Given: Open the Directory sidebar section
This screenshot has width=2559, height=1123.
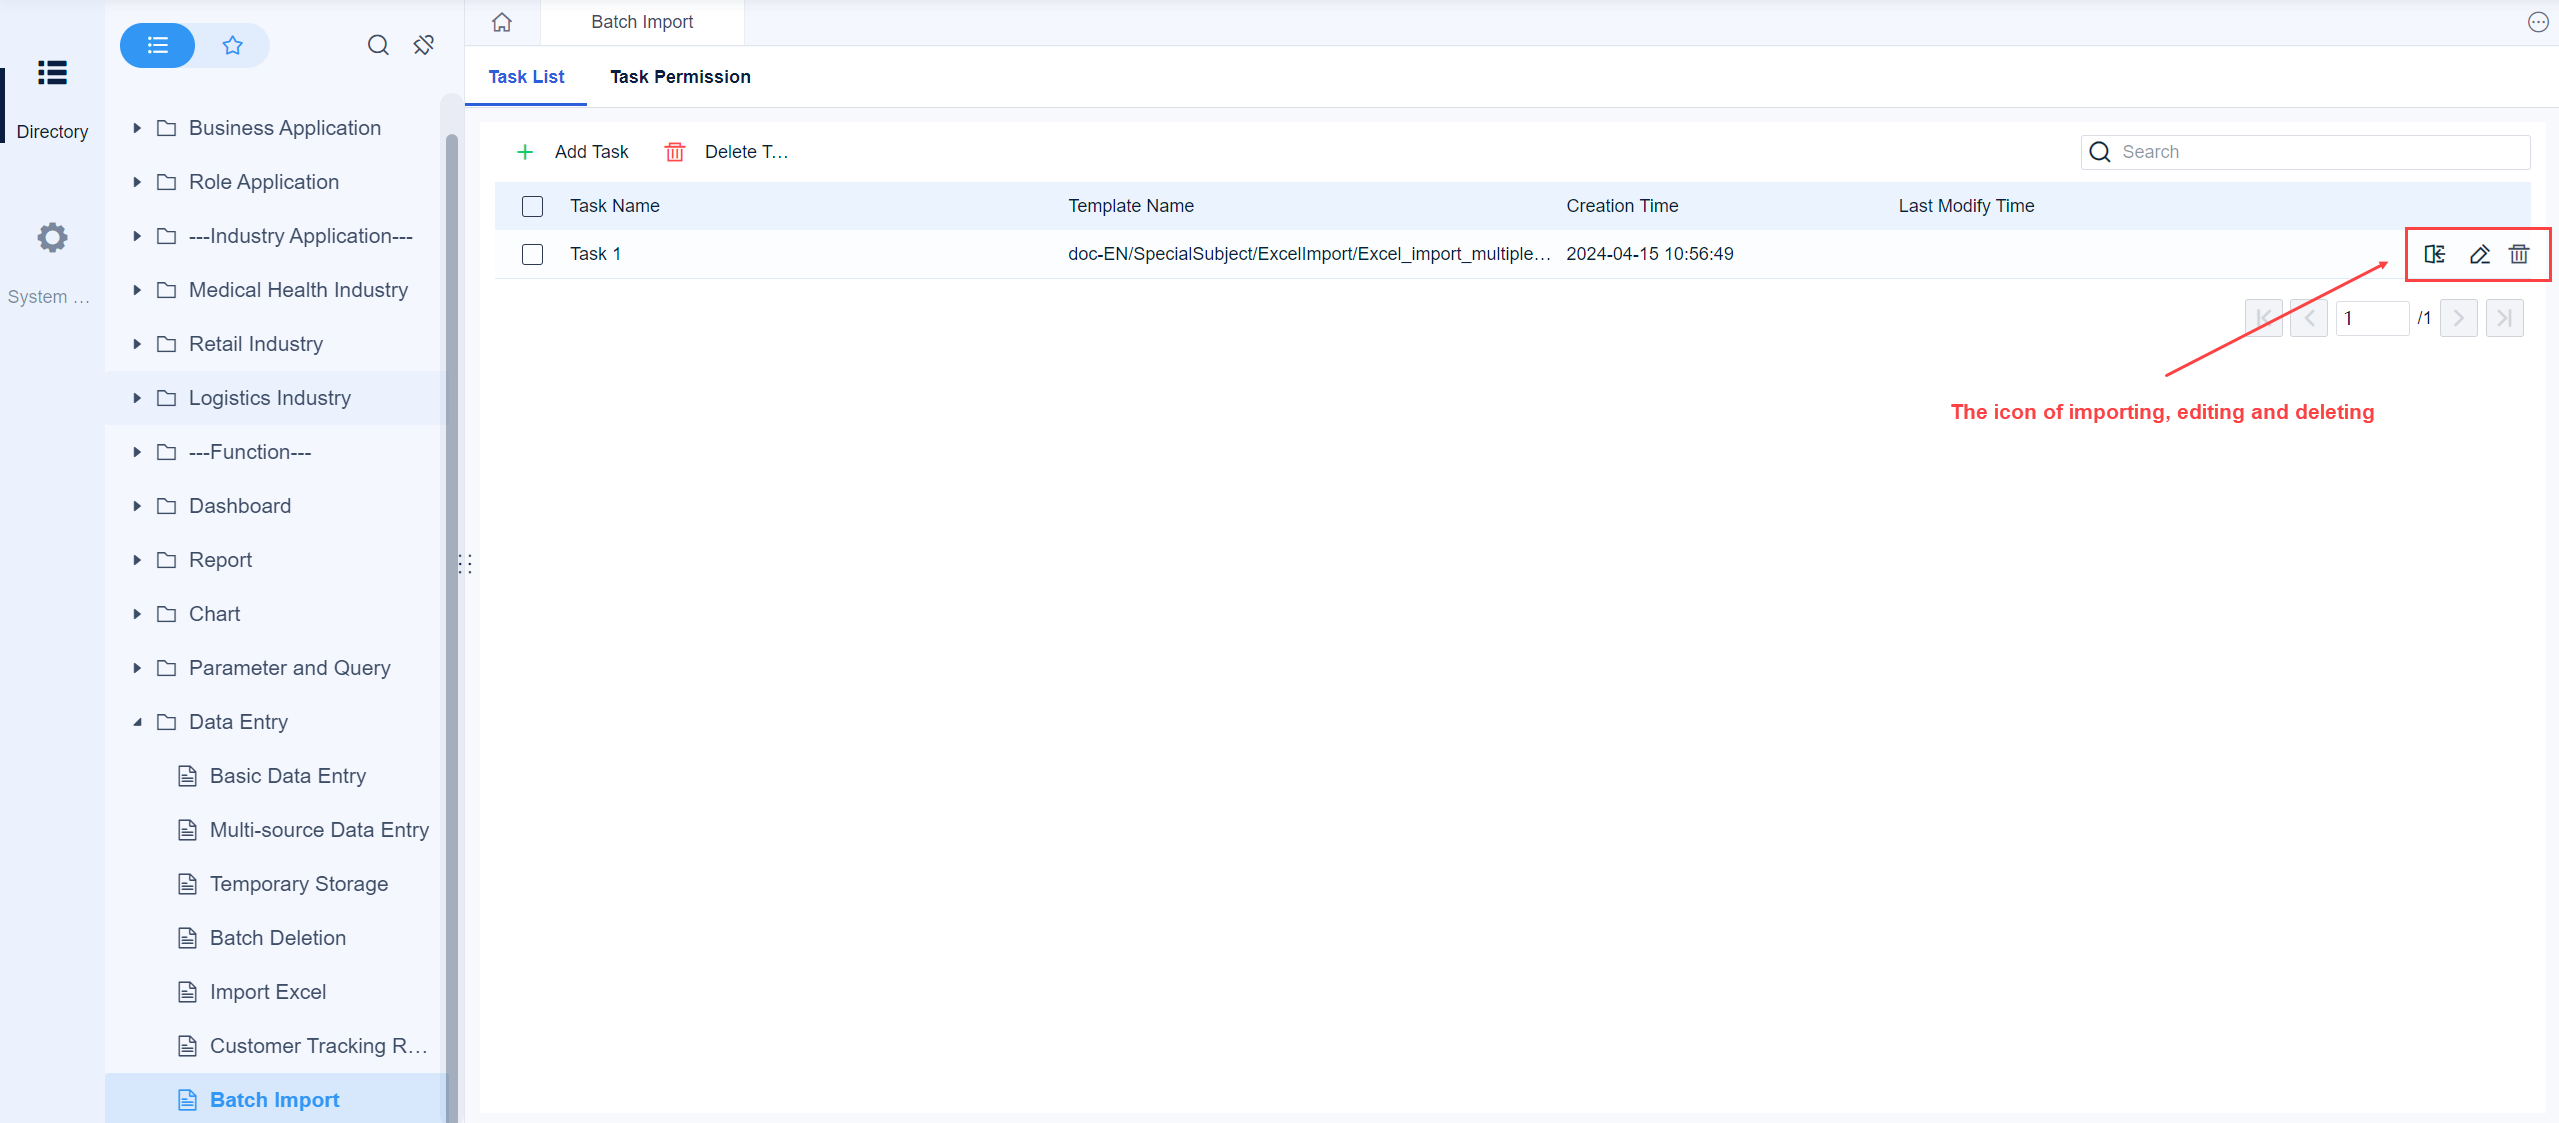Looking at the screenshot, I should [52, 99].
